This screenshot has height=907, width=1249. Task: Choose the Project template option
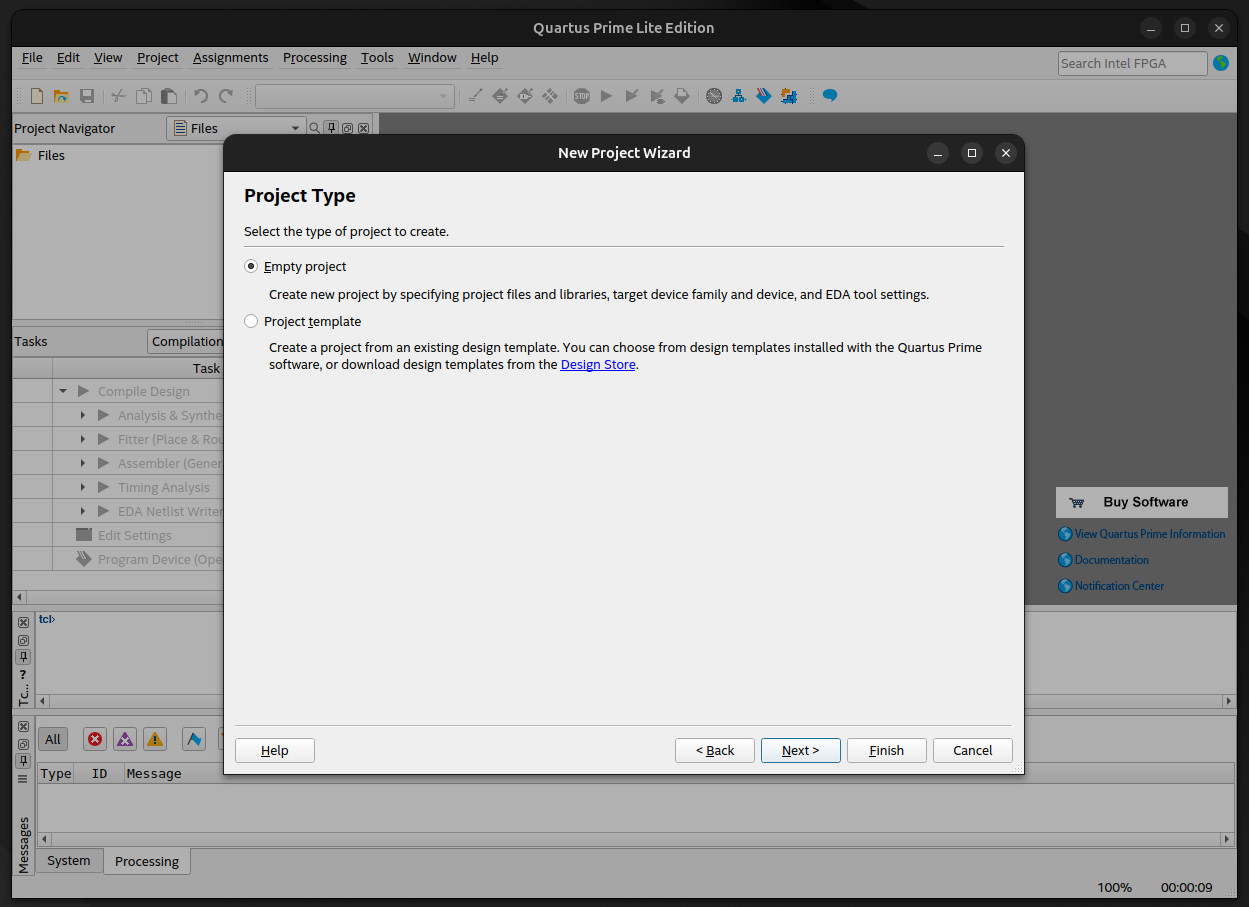pos(251,322)
